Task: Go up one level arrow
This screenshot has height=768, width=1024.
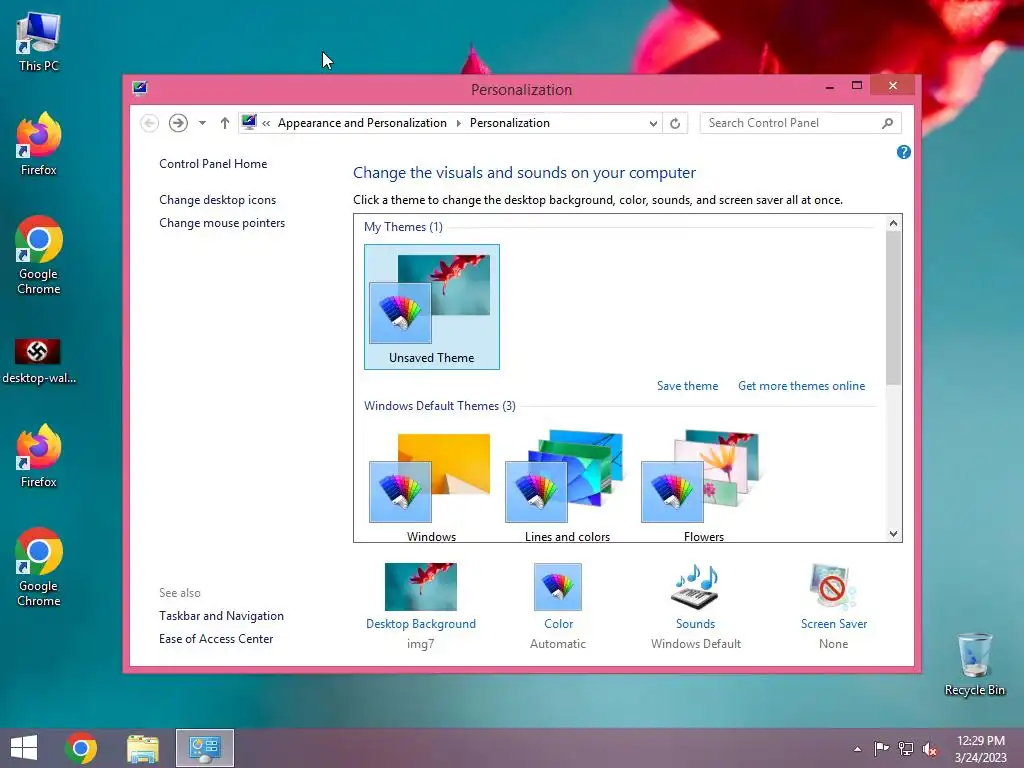Action: [225, 123]
